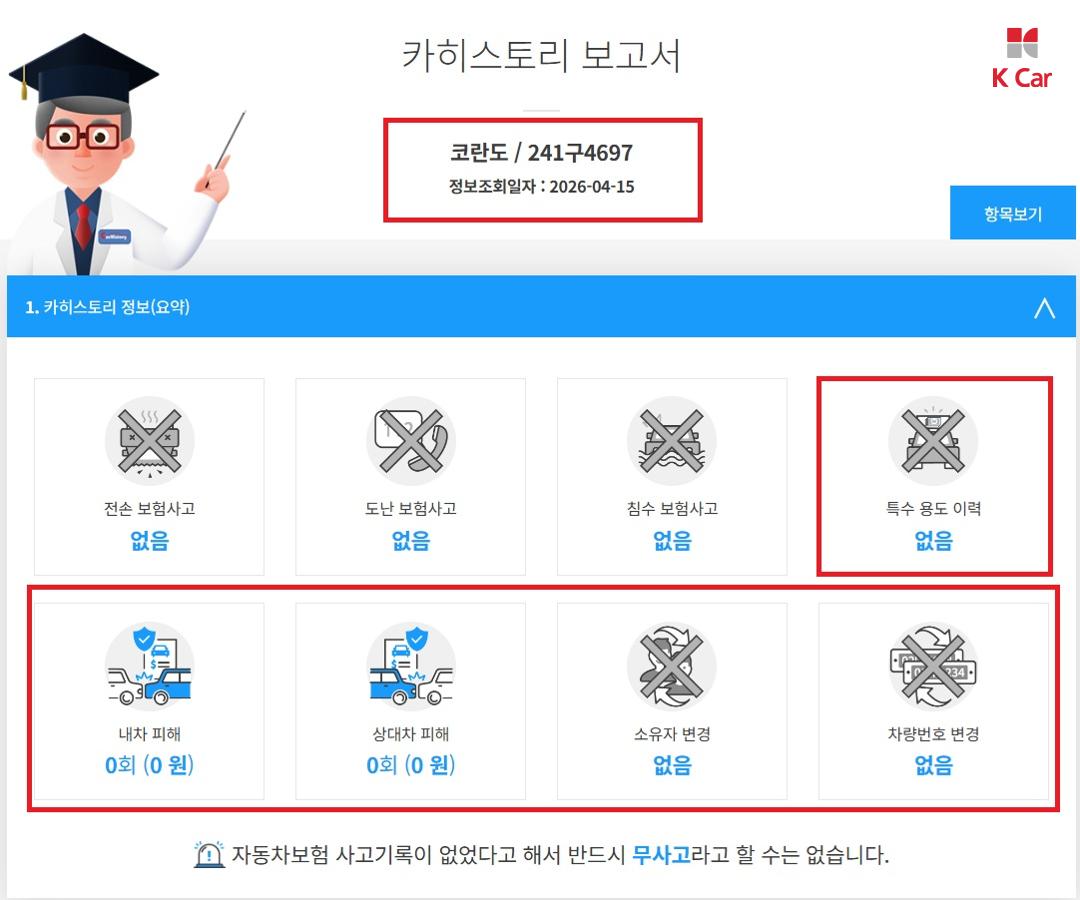Click the siren warning icon beside notice
This screenshot has width=1080, height=900.
(209, 855)
